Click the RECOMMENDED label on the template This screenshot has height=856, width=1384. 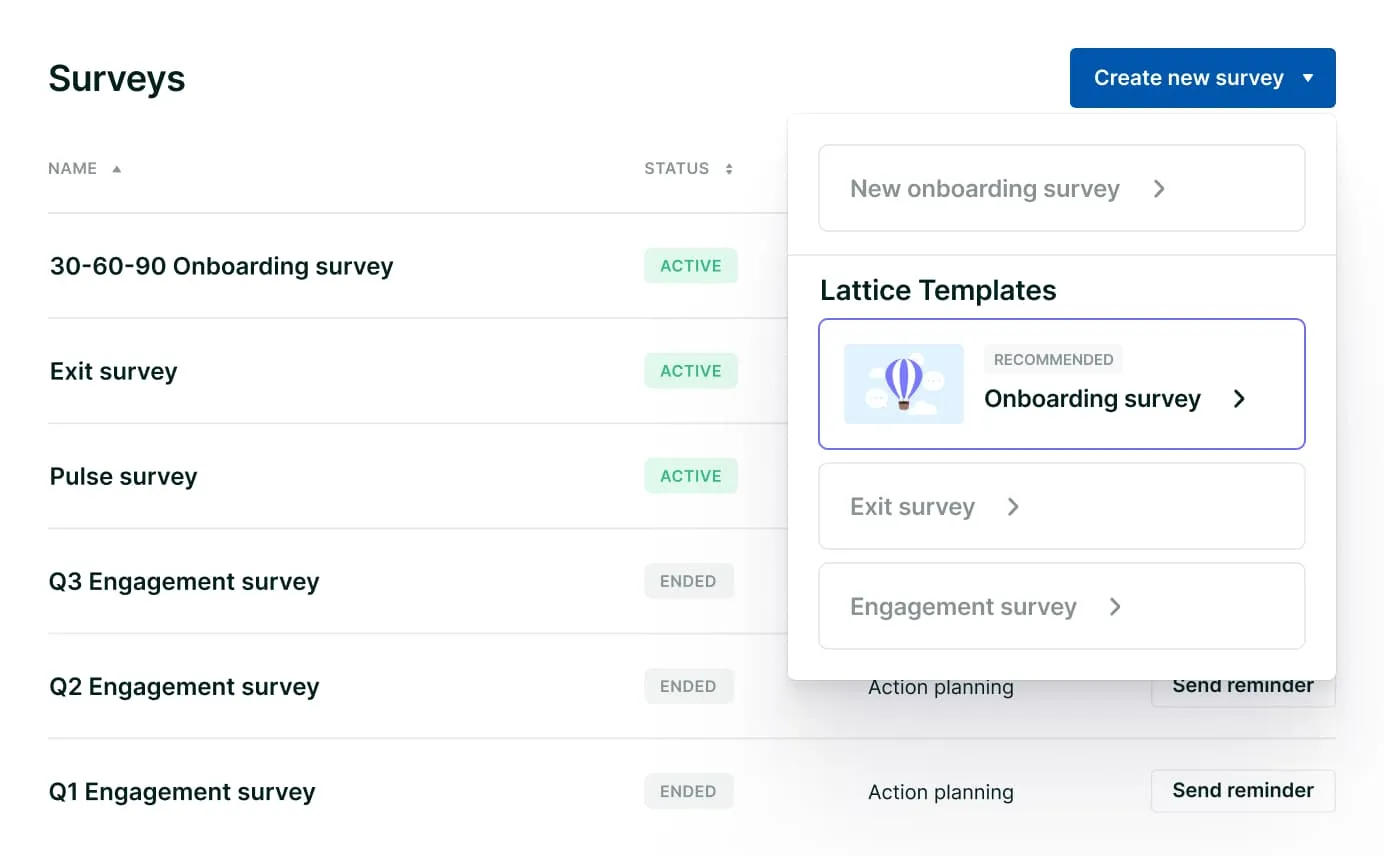coord(1053,359)
